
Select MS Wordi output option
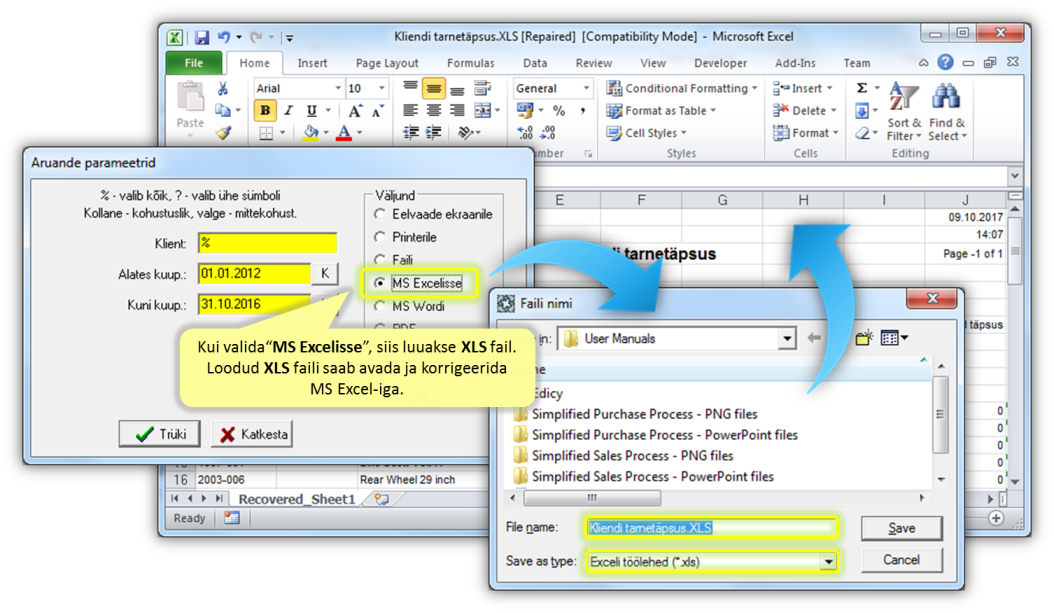[380, 306]
